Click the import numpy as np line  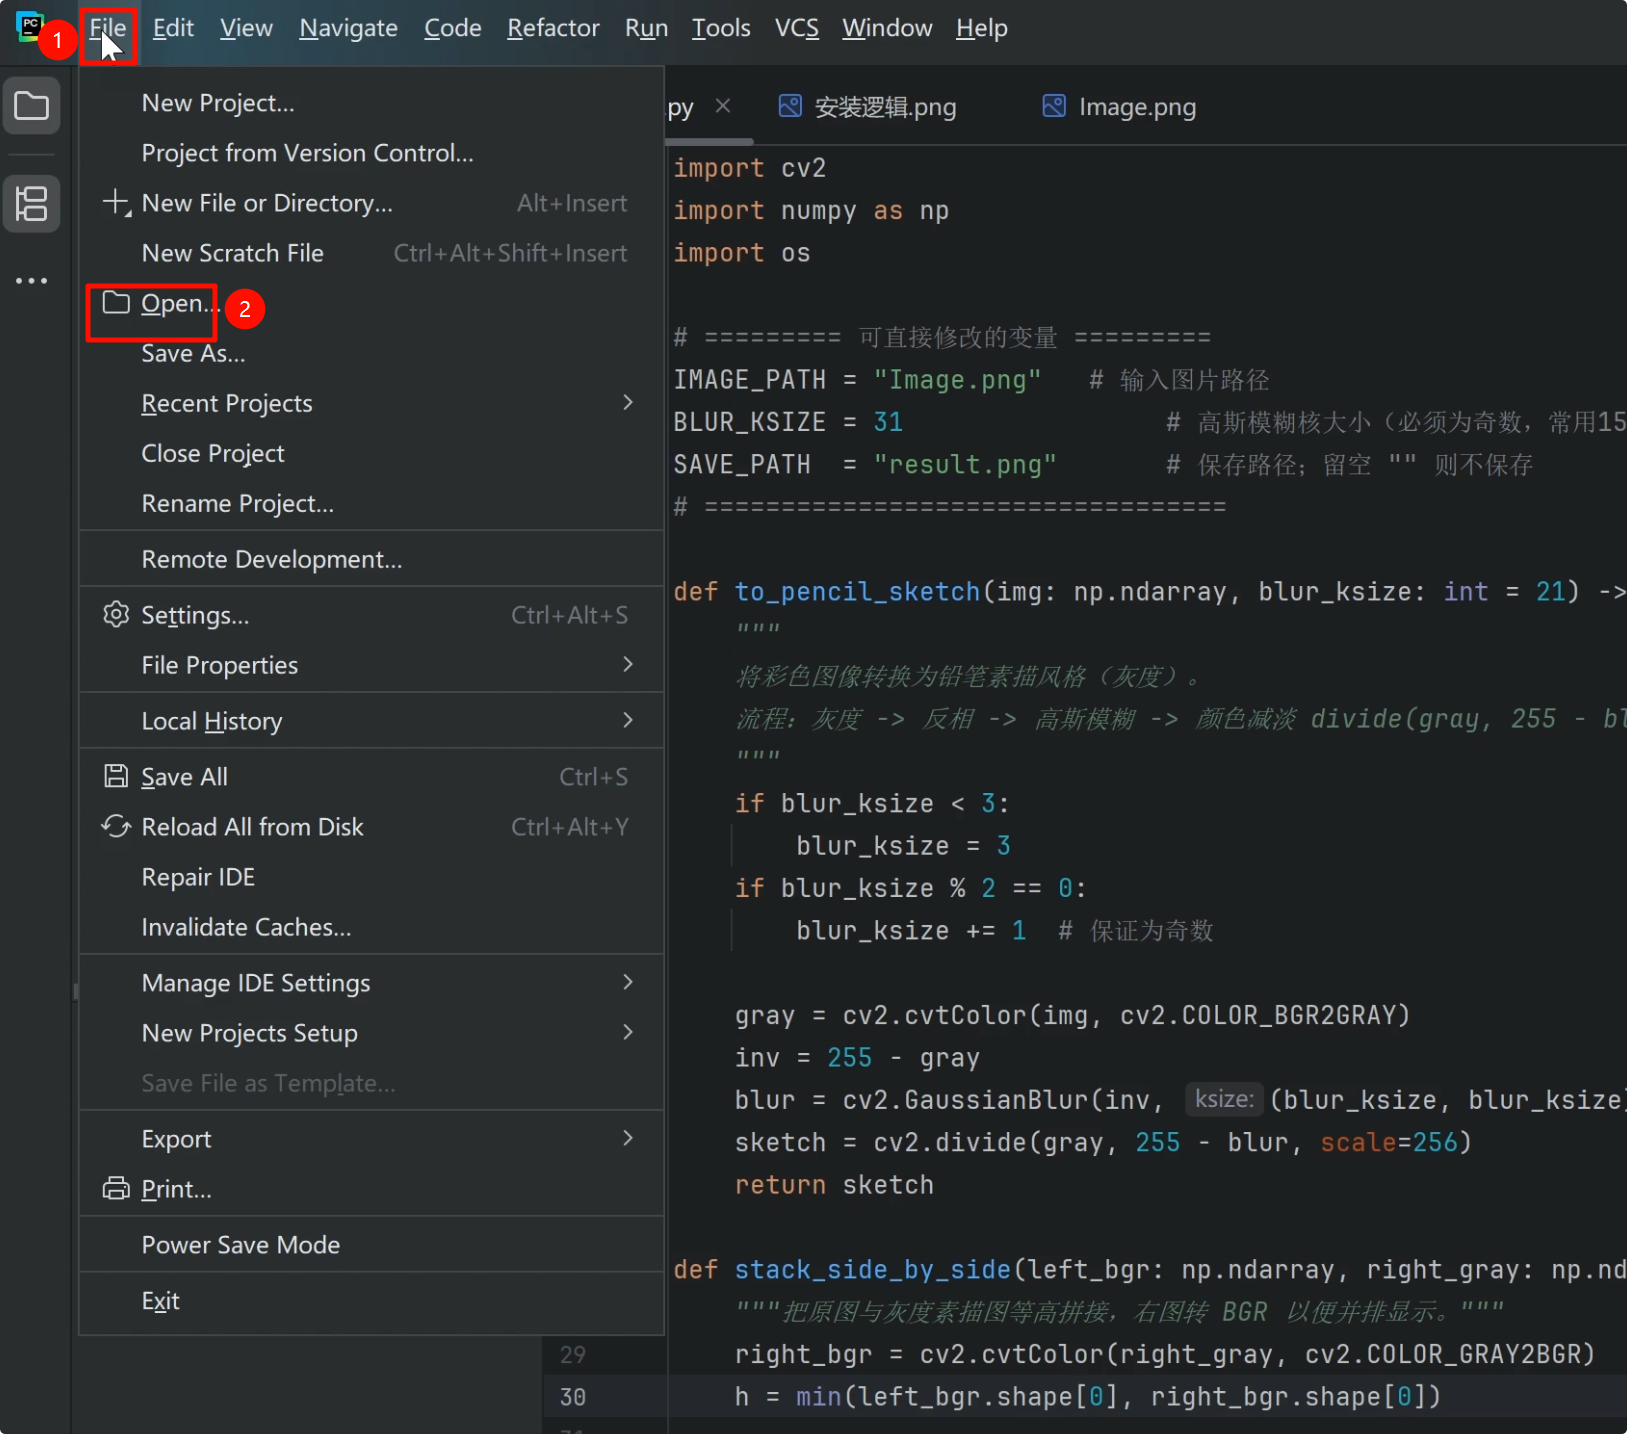point(811,211)
